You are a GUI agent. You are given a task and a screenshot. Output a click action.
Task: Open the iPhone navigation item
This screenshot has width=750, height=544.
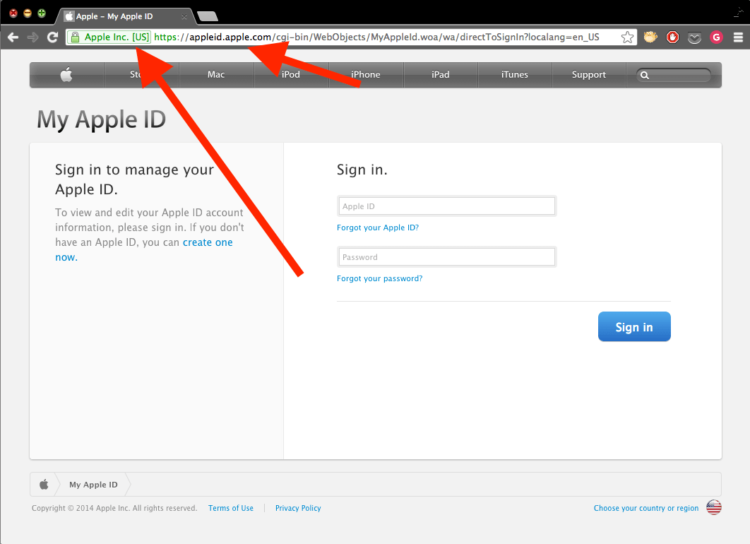[365, 75]
